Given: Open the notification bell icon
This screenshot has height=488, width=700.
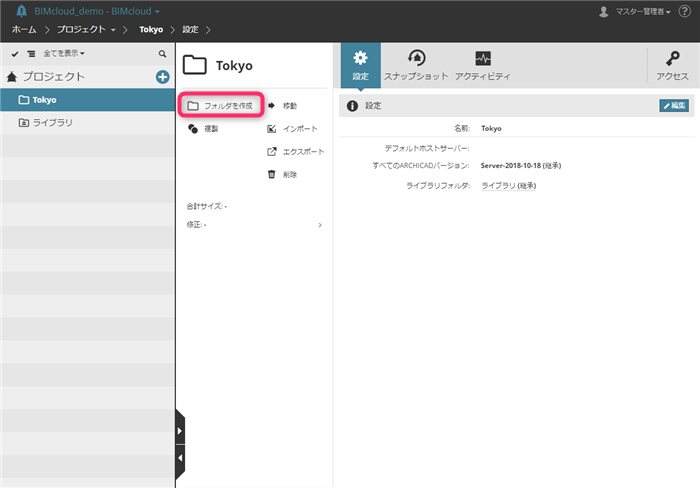Looking at the screenshot, I should (x=21, y=11).
